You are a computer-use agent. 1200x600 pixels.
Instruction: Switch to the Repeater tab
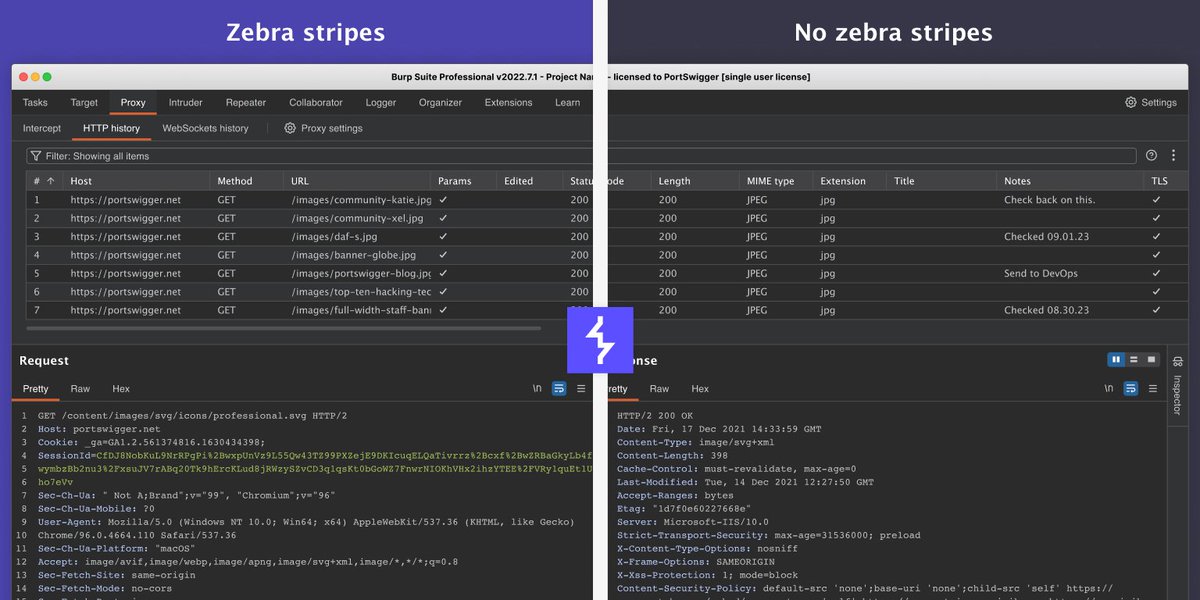coord(246,102)
